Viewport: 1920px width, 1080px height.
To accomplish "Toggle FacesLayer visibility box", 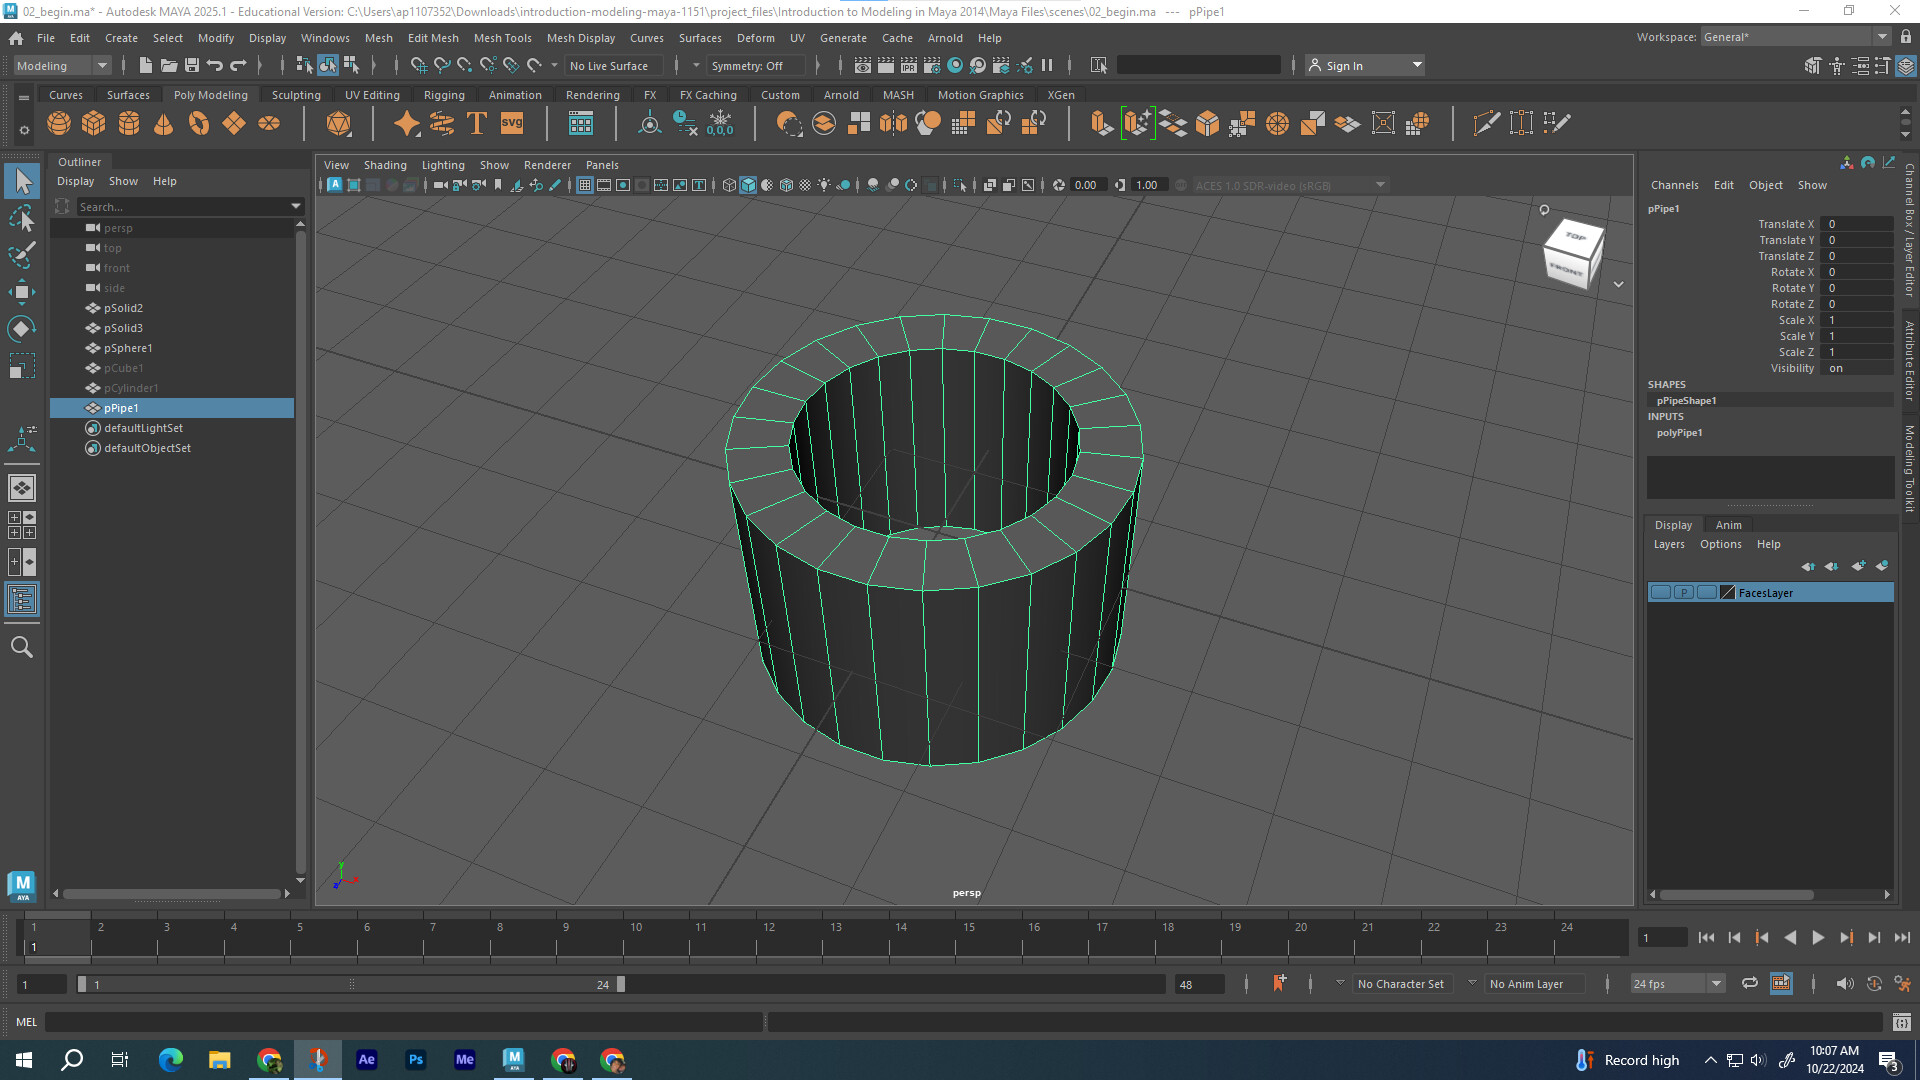I will (1661, 593).
